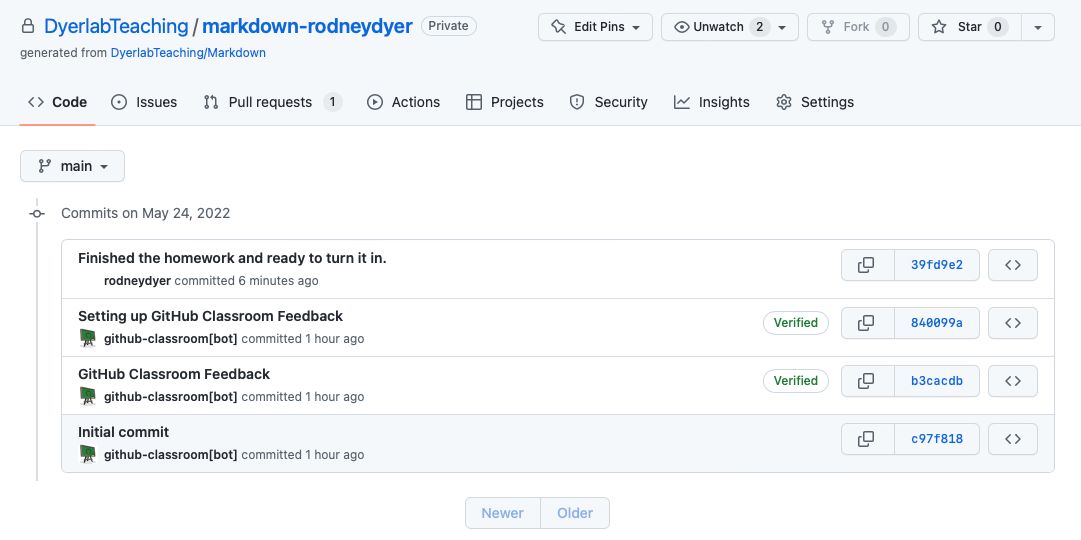Open commit 'Setting up GitHub Classroom Feedback'
This screenshot has height=540, width=1081.
(210, 316)
